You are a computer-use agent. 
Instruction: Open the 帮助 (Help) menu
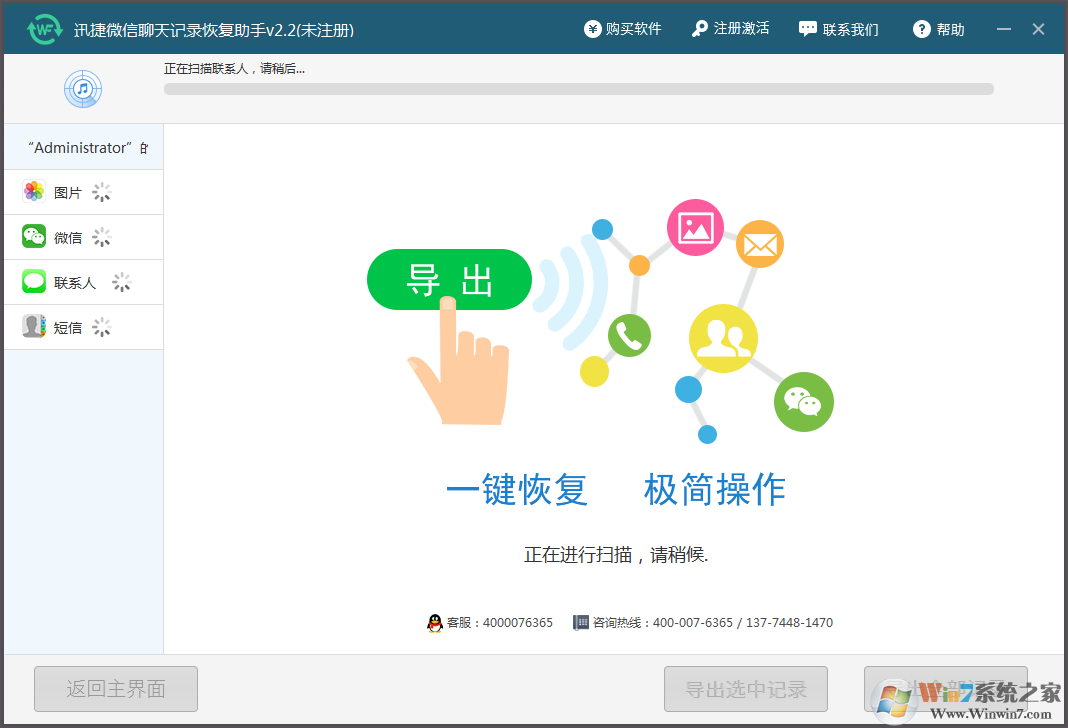938,29
